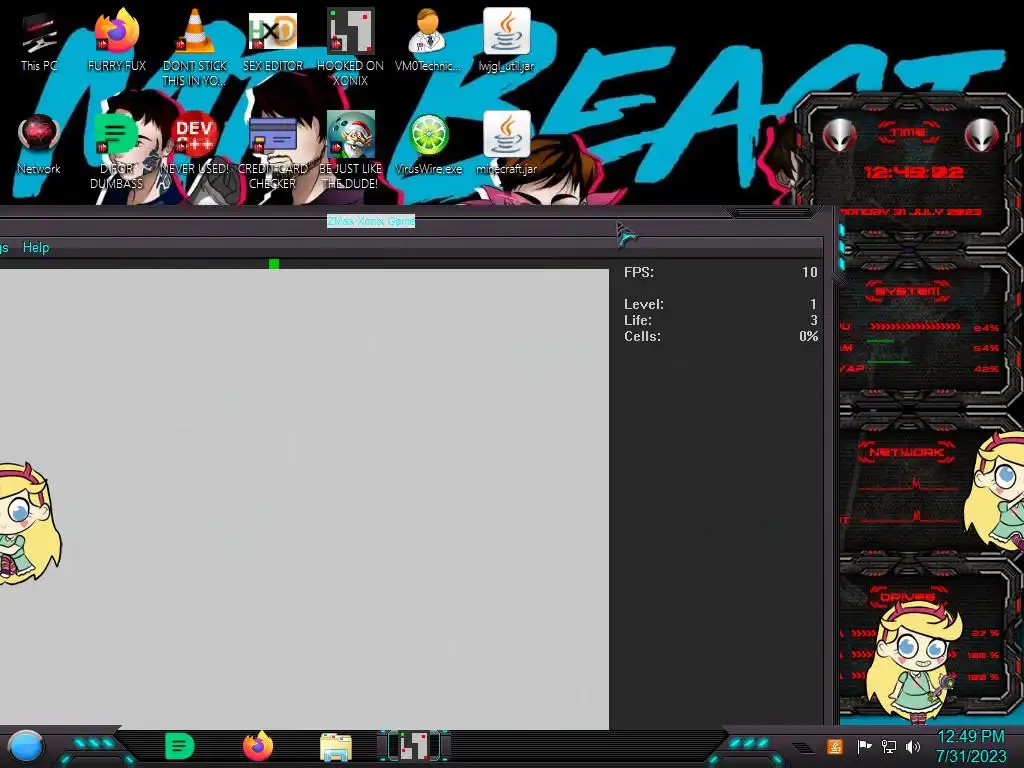The image size is (1024, 768).
Task: Select the lwjgl_util.jar file icon
Action: 506,41
